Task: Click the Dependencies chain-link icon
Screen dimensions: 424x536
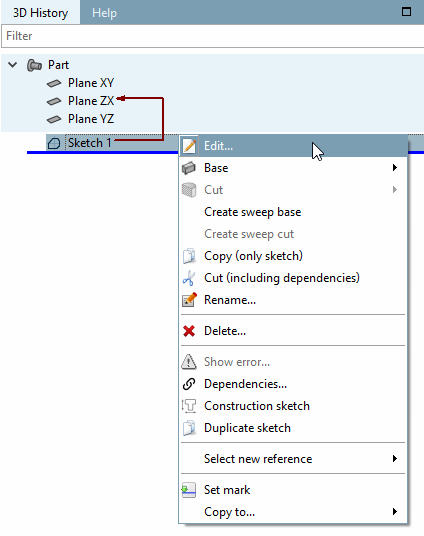Action: pos(189,384)
